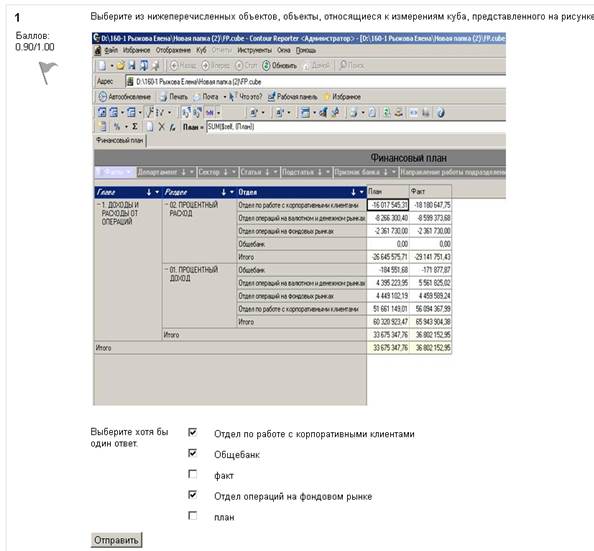
Task: Collapse the '01. ПРОЦЕНТНЫЙ ДОХОД' node
Action: [x=166, y=270]
